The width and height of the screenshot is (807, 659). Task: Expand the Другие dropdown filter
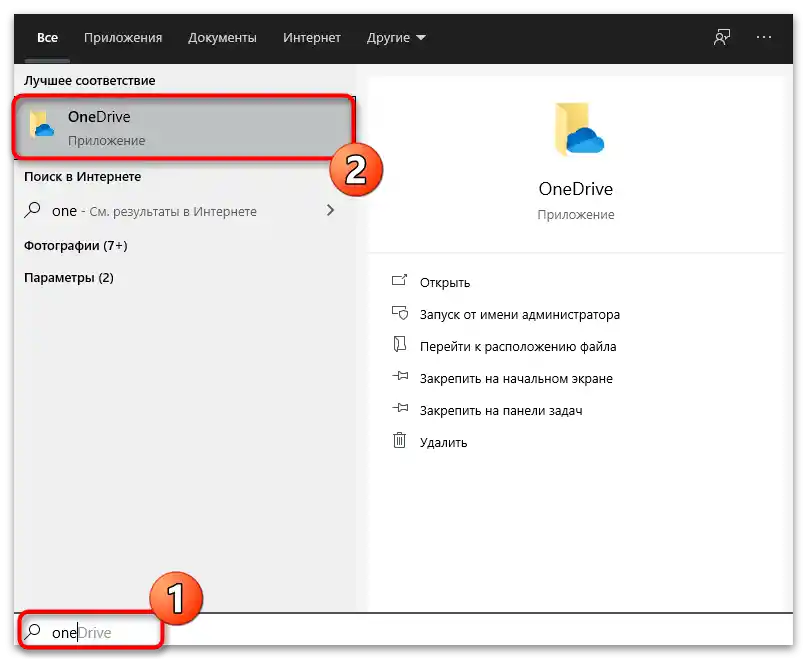[396, 38]
